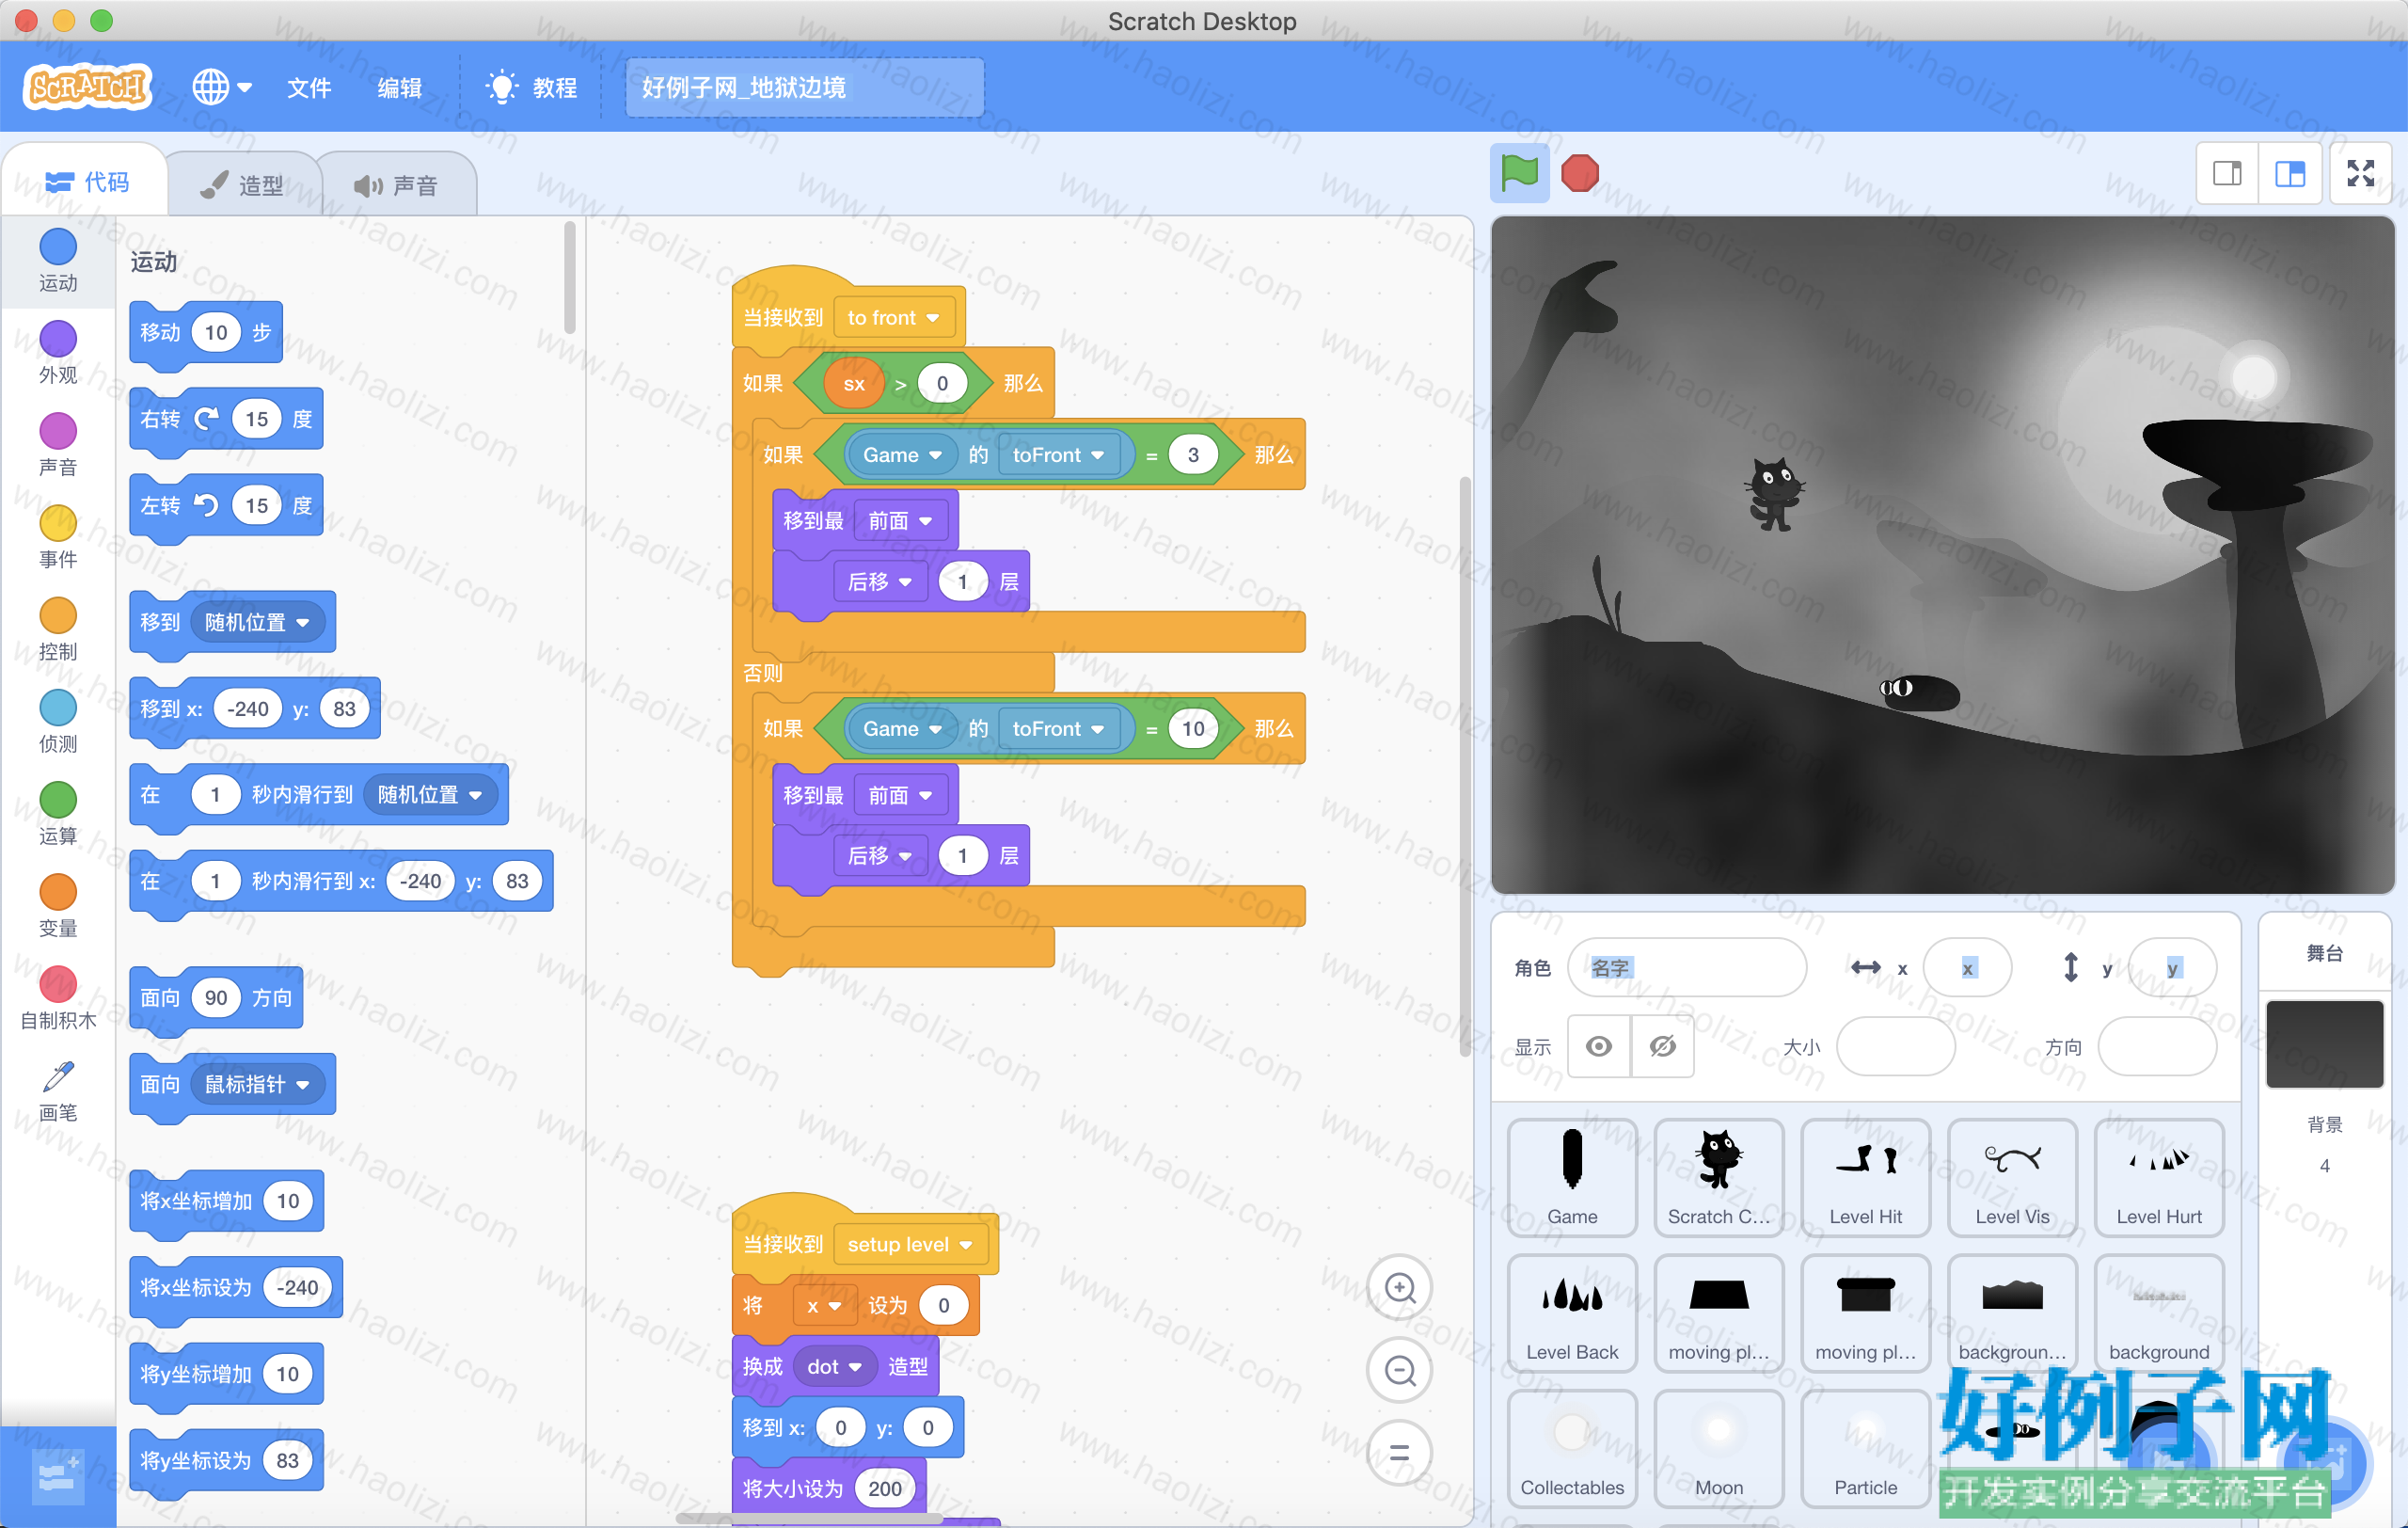
Task: Click the sprite y coordinate field
Action: pos(2172,967)
